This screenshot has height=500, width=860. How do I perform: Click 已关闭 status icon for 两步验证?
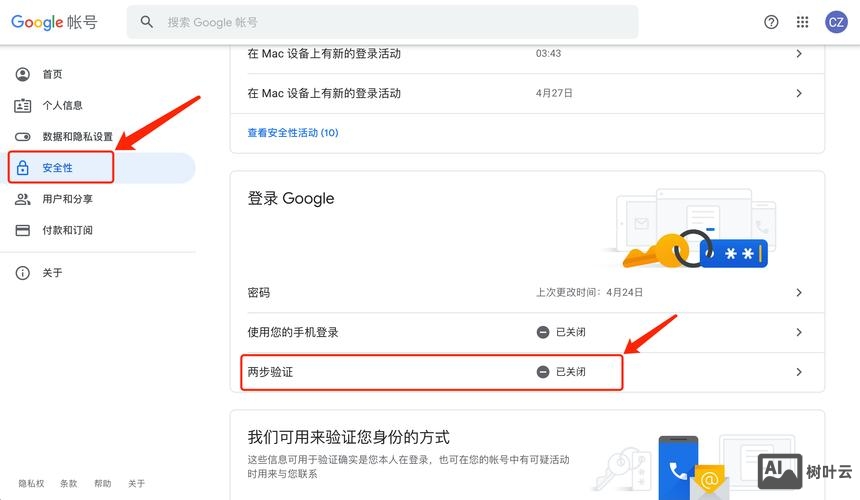[x=542, y=372]
